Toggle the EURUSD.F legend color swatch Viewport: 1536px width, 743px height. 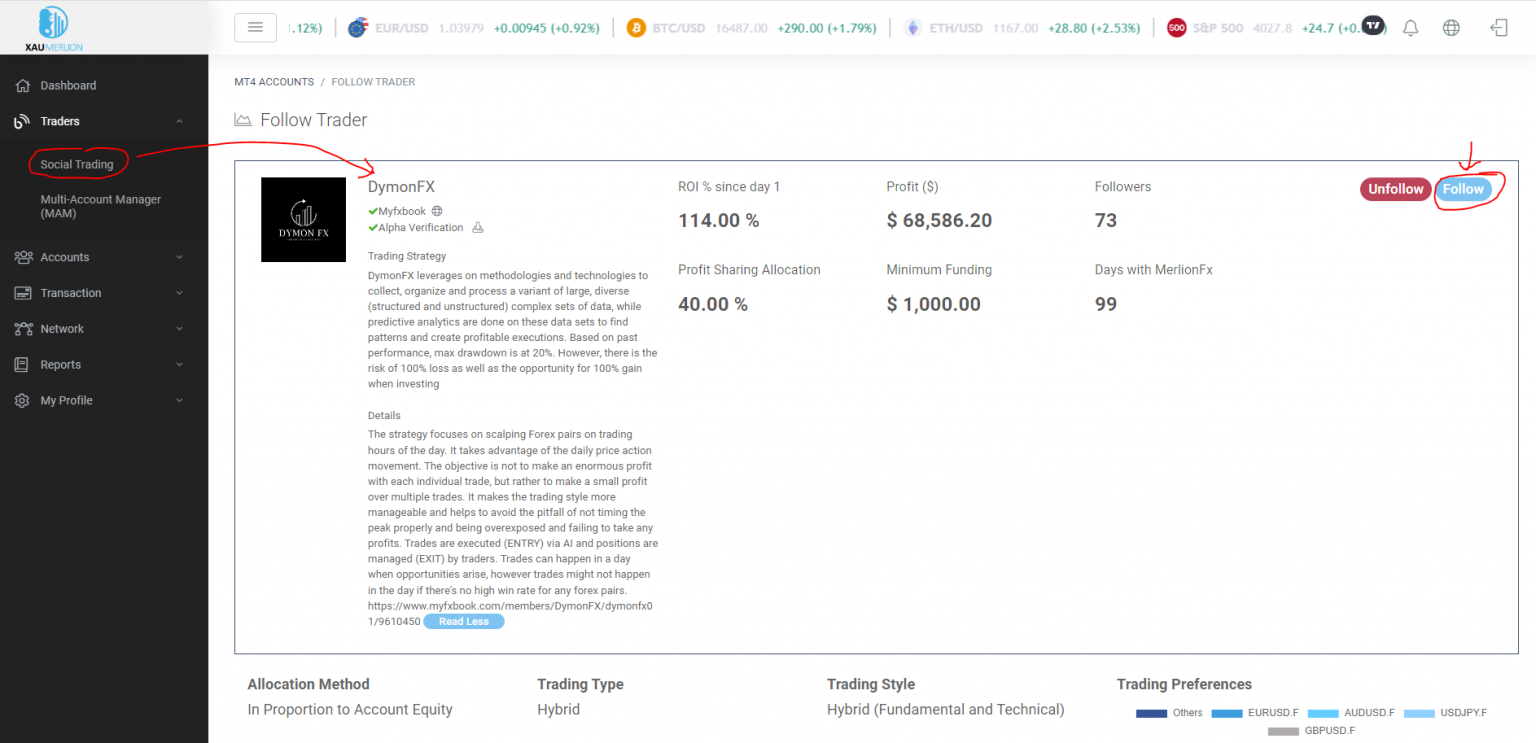pyautogui.click(x=1226, y=713)
